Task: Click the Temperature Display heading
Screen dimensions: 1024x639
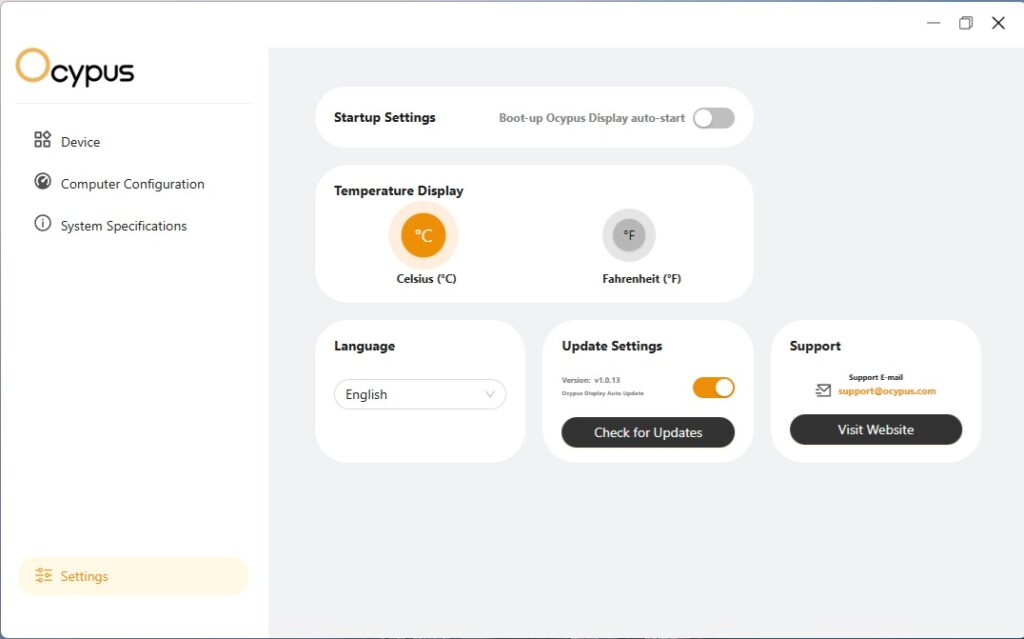Action: [x=398, y=191]
